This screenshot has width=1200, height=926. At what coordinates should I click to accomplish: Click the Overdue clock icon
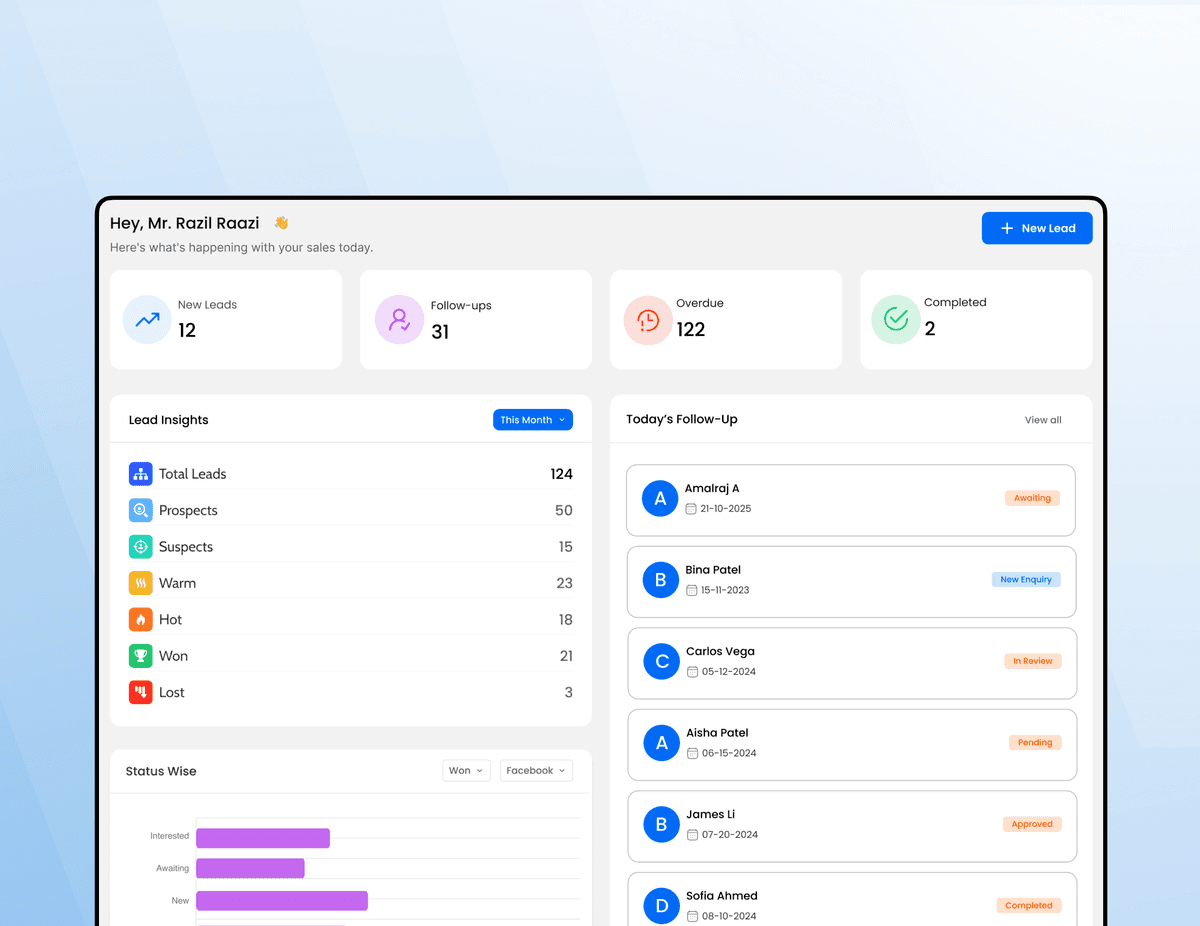(x=648, y=320)
